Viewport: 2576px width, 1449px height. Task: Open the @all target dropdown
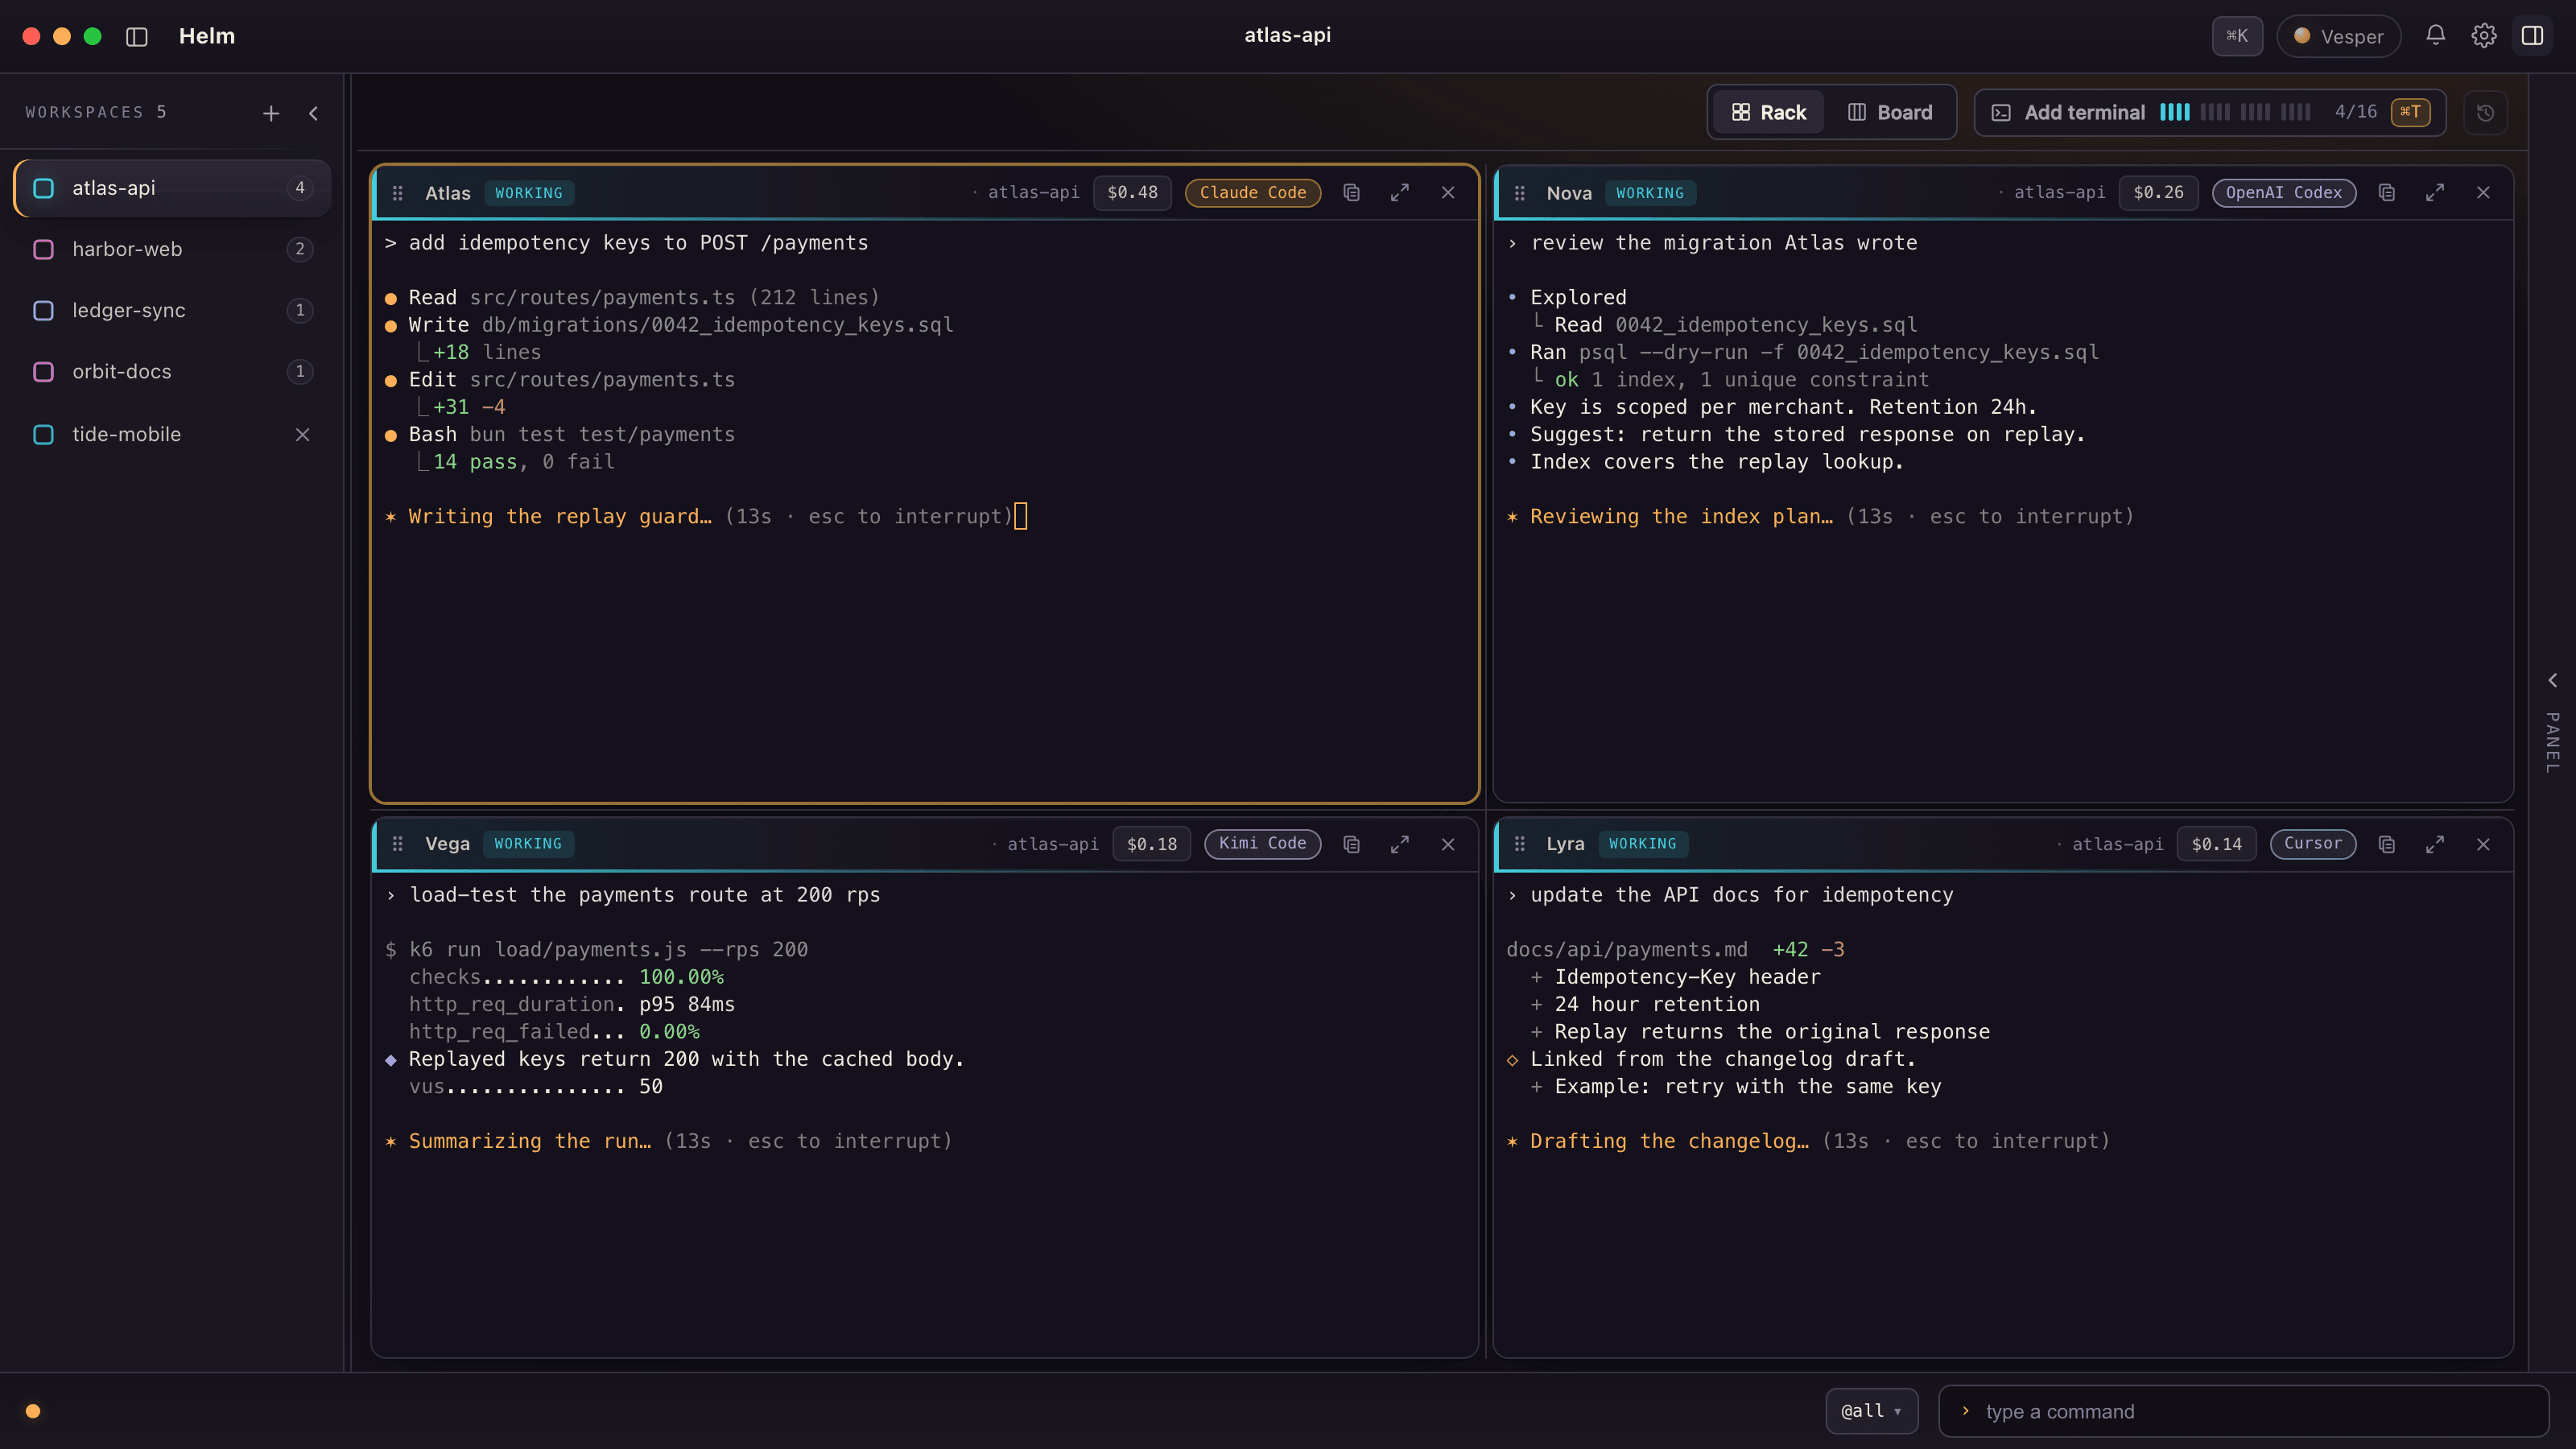(1871, 1411)
